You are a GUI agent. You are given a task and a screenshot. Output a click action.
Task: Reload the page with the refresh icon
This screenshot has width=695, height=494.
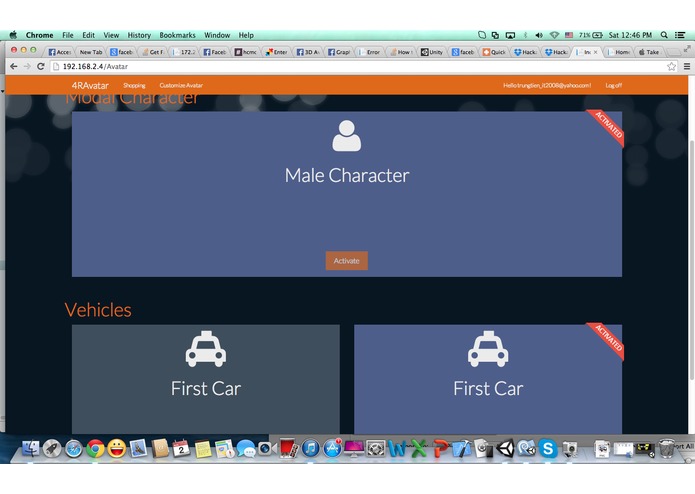[40, 66]
